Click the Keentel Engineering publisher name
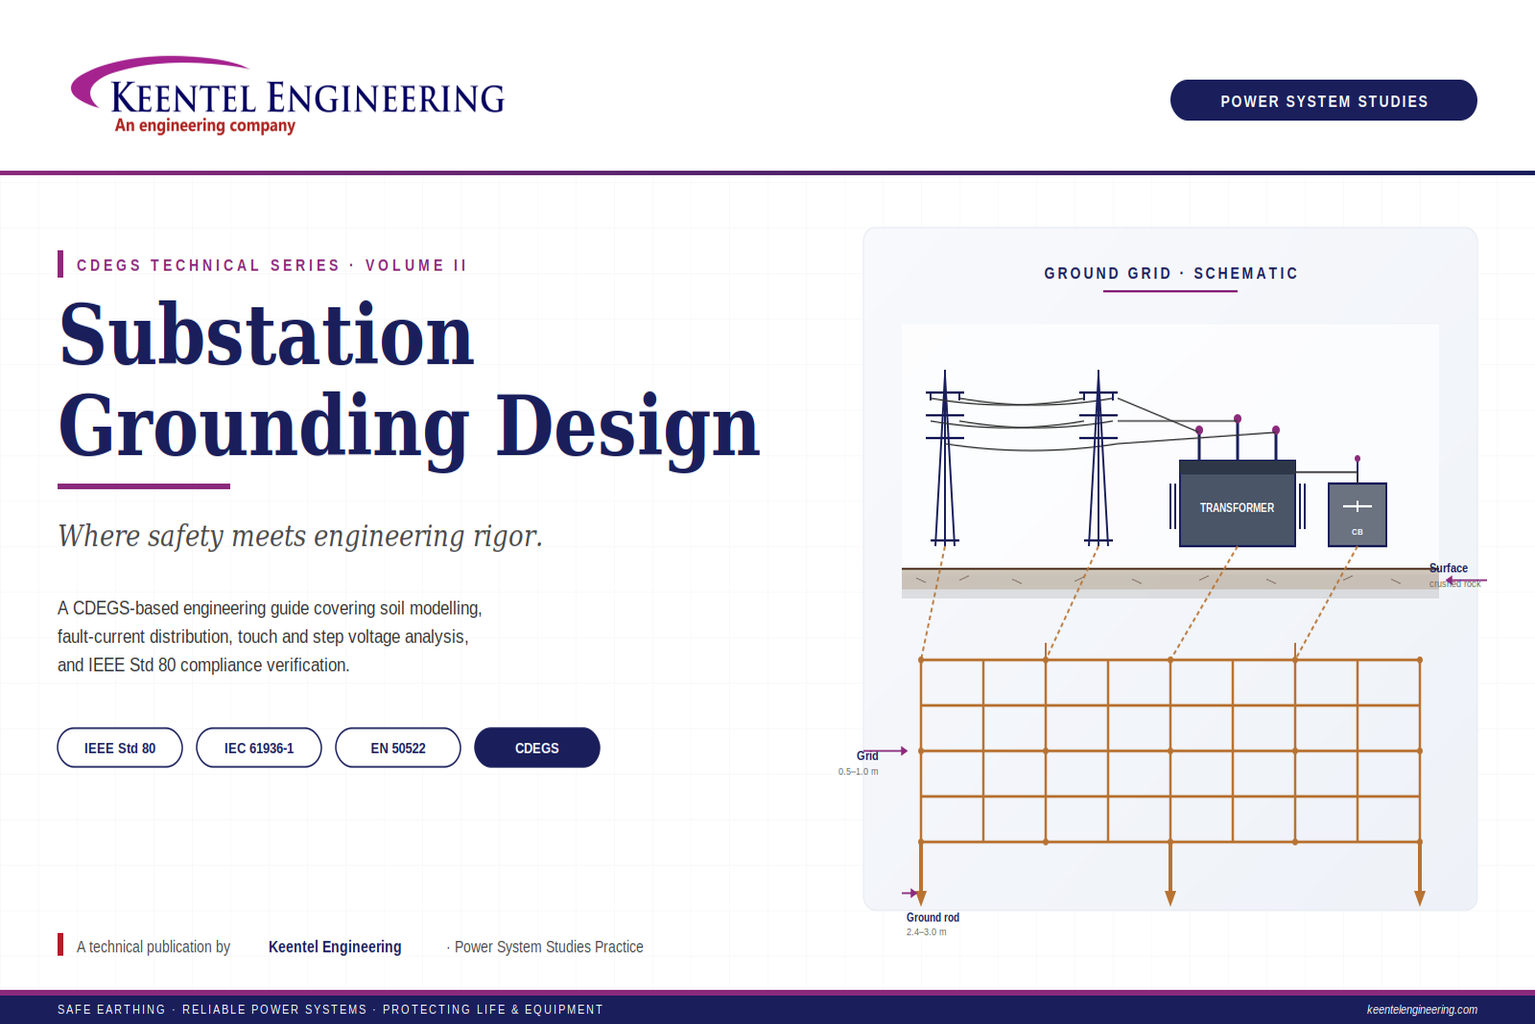Viewport: 1535px width, 1024px height. [335, 946]
